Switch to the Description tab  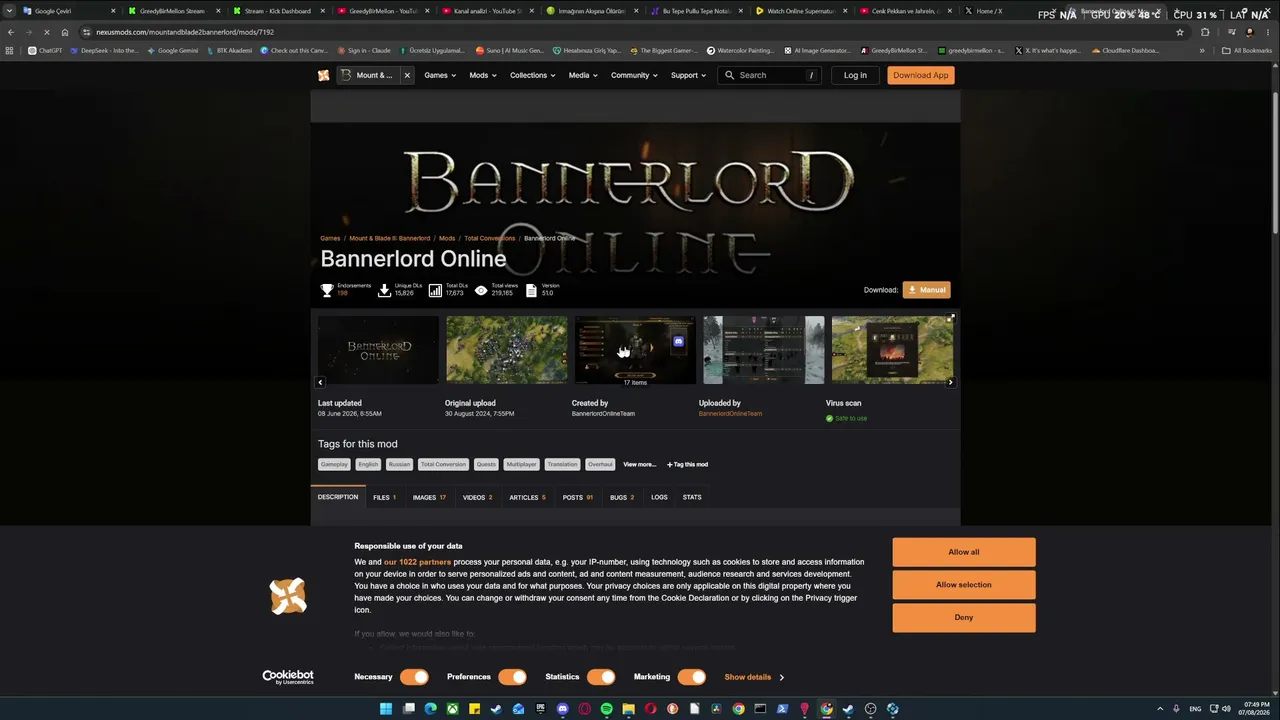click(x=338, y=497)
